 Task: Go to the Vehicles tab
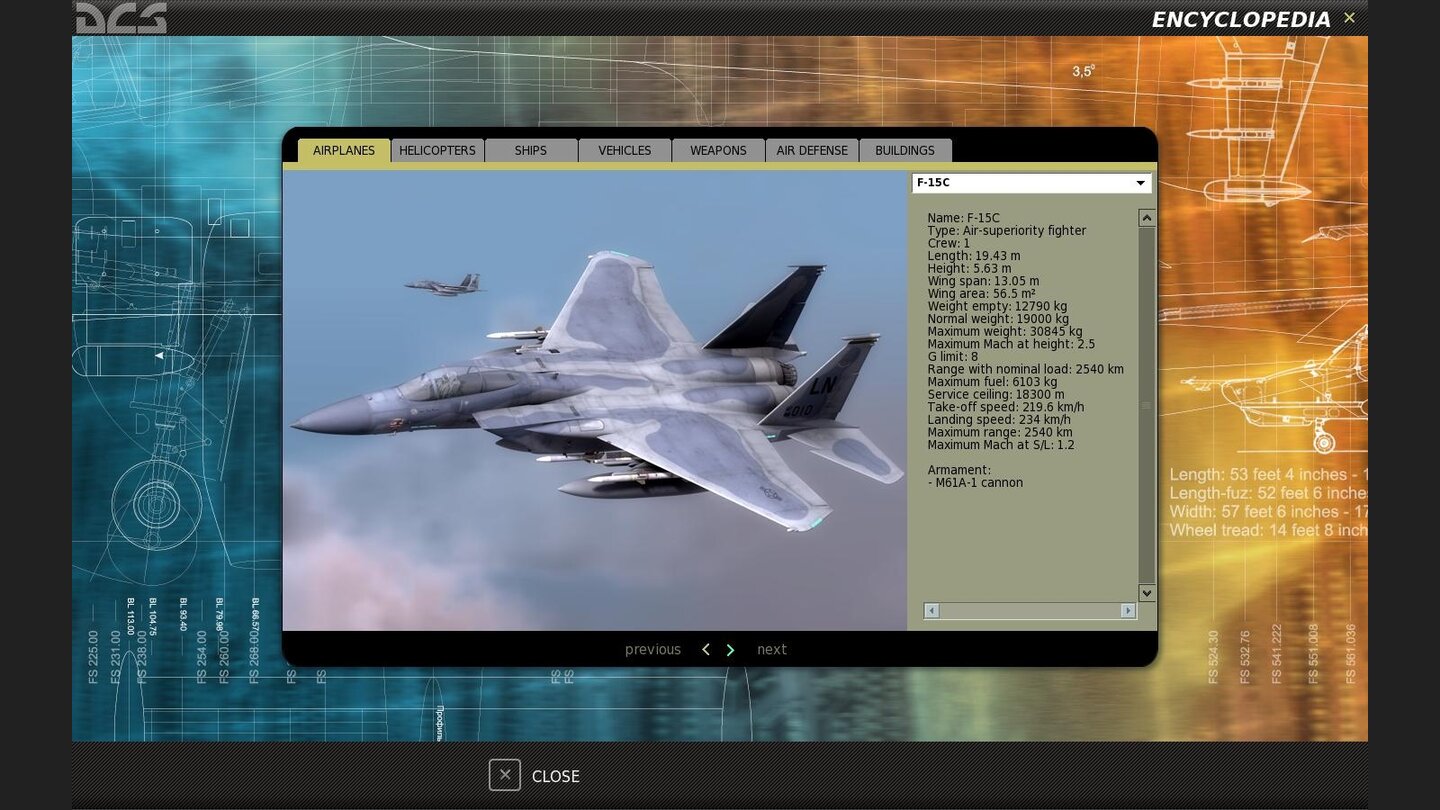coord(625,150)
